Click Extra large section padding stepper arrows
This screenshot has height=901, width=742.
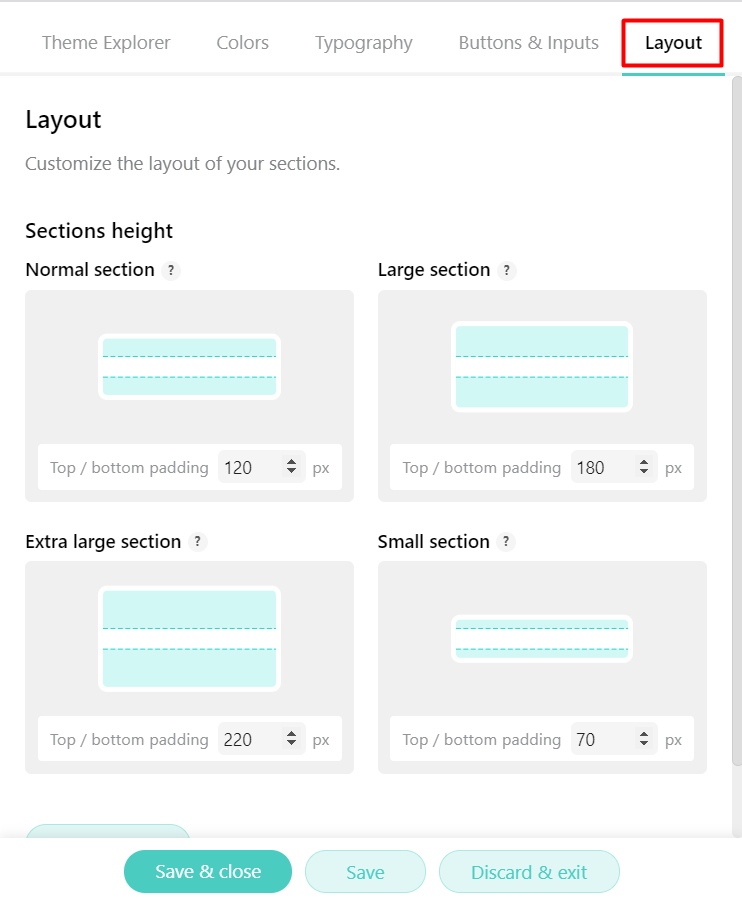click(291, 740)
